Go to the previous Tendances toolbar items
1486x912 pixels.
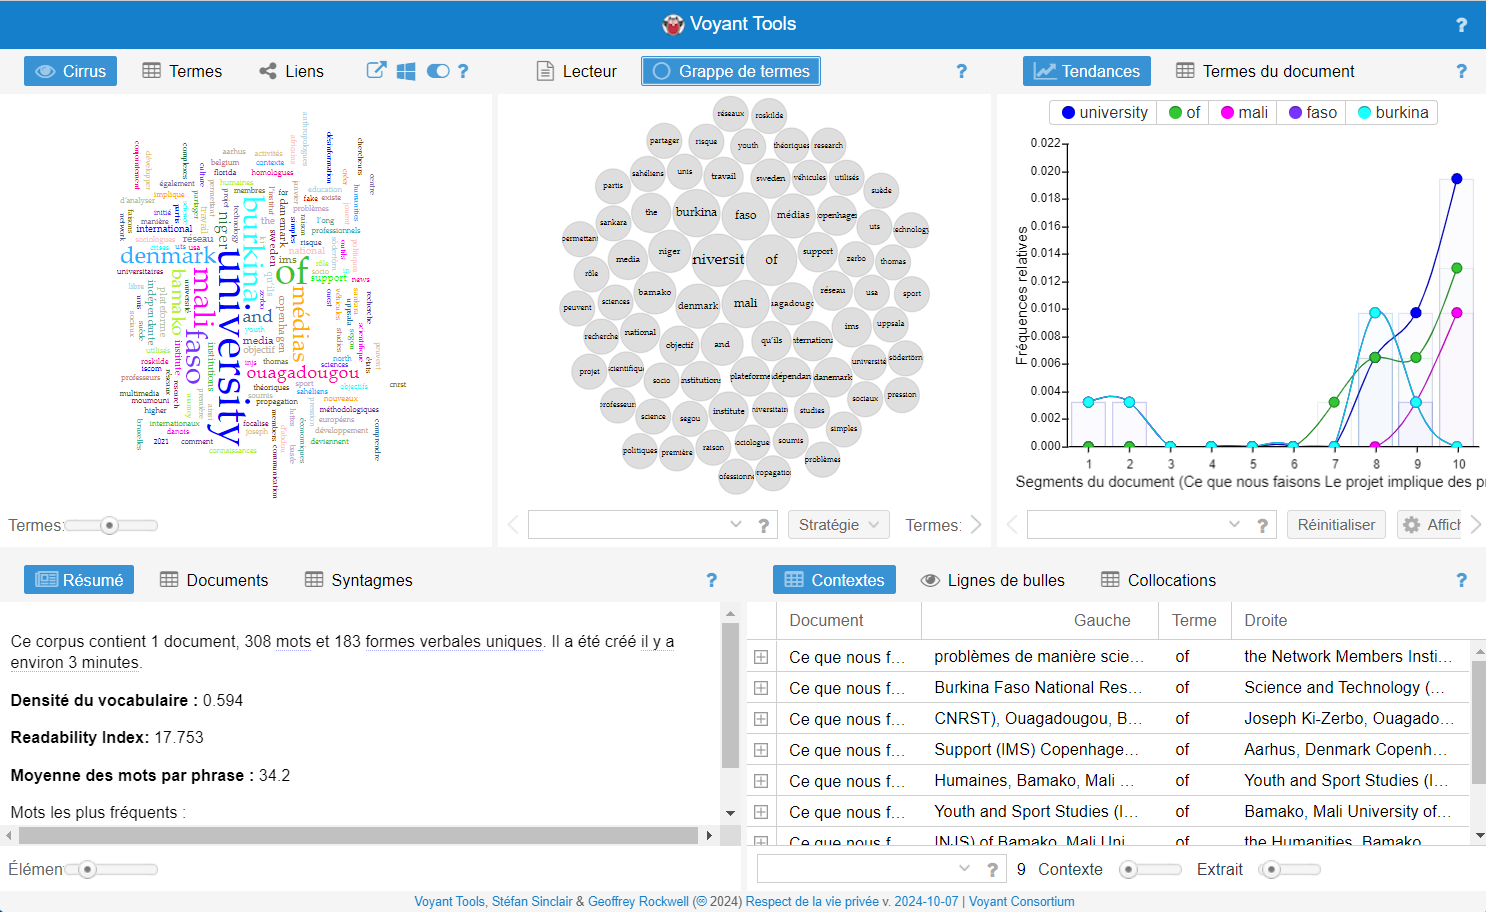click(x=1012, y=525)
